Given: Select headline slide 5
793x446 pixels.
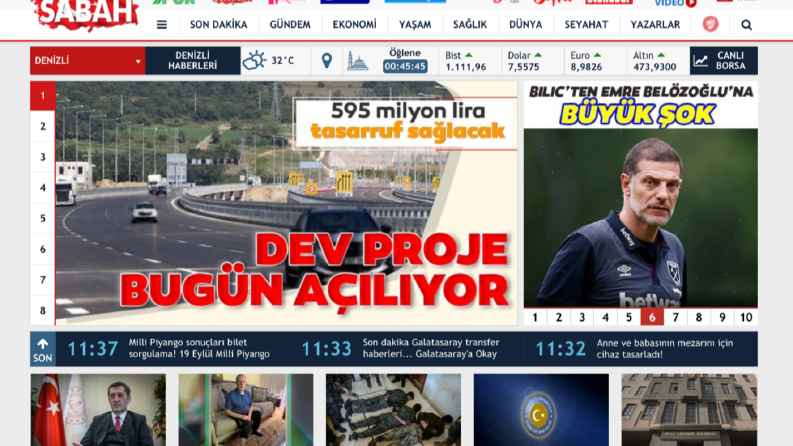Looking at the screenshot, I should pyautogui.click(x=43, y=218).
